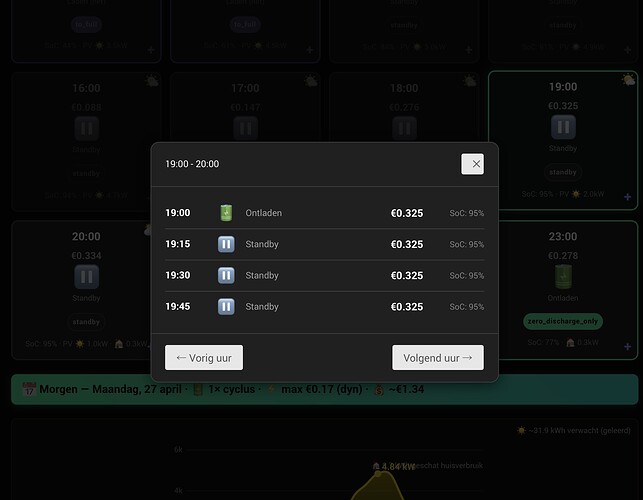Close the 19:00 - 20:00 dialog

point(472,164)
